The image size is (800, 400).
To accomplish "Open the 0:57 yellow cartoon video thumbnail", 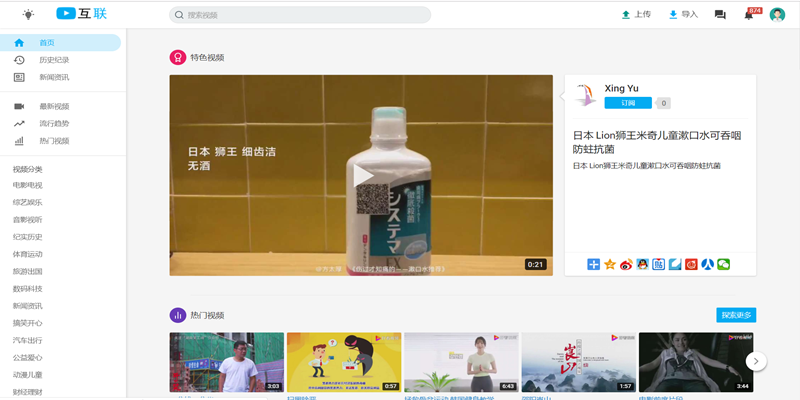I will point(344,362).
